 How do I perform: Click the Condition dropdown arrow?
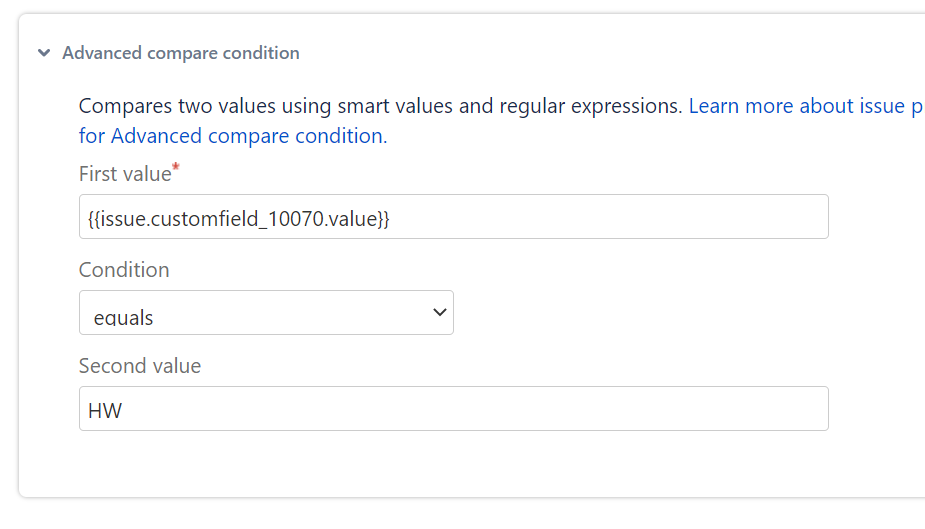pos(439,313)
